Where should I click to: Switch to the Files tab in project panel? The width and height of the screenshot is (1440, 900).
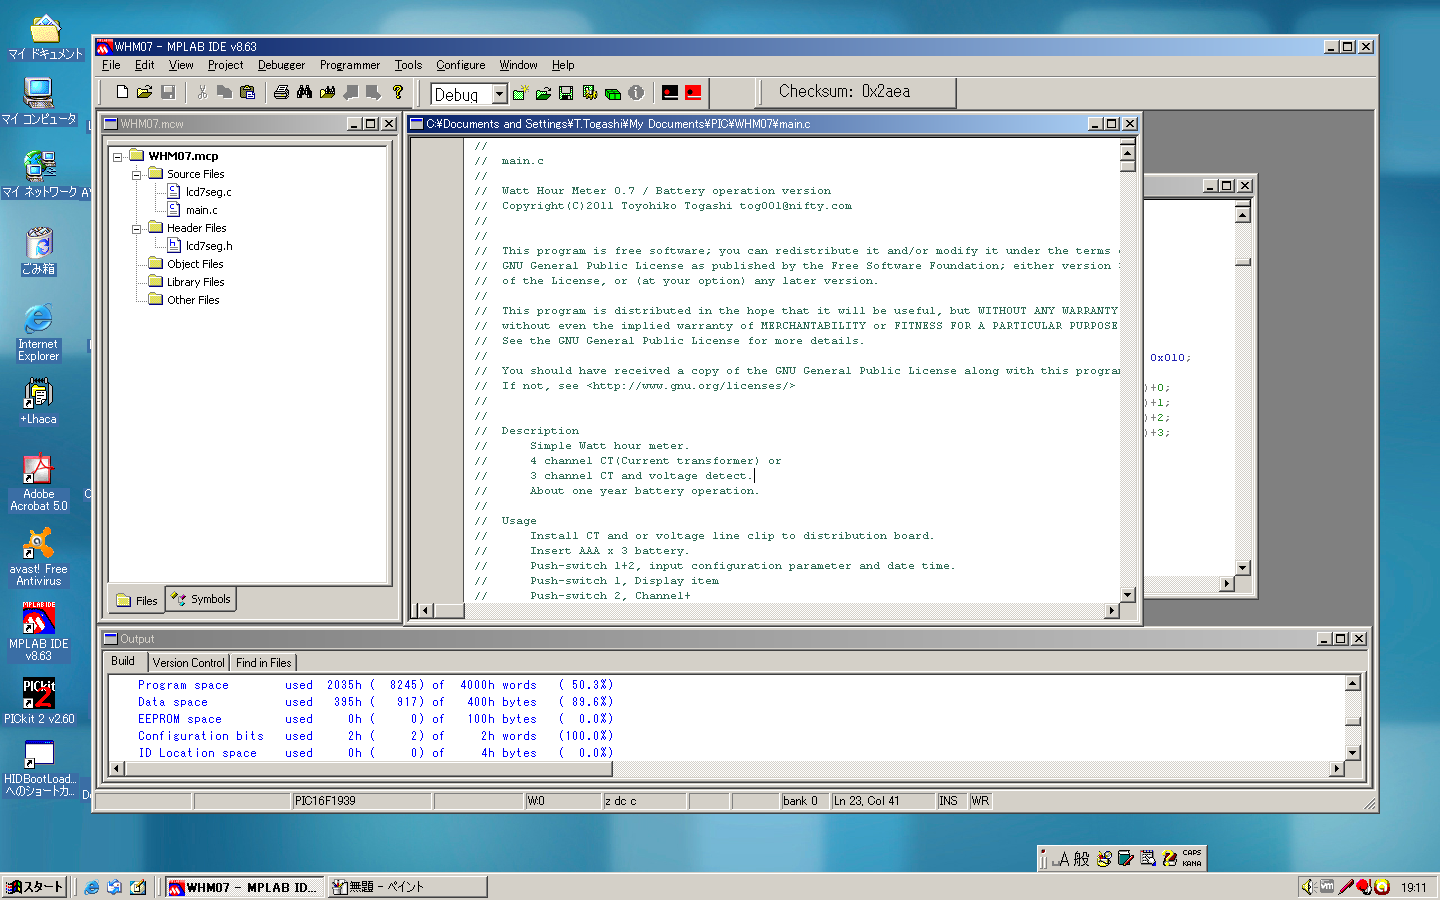[137, 600]
